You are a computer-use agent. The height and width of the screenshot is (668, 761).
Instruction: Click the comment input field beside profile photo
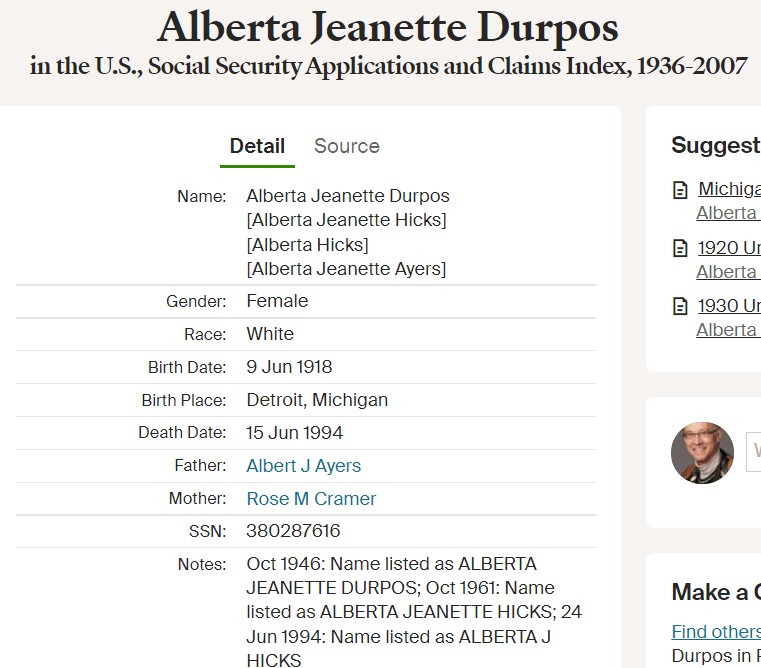pyautogui.click(x=753, y=451)
